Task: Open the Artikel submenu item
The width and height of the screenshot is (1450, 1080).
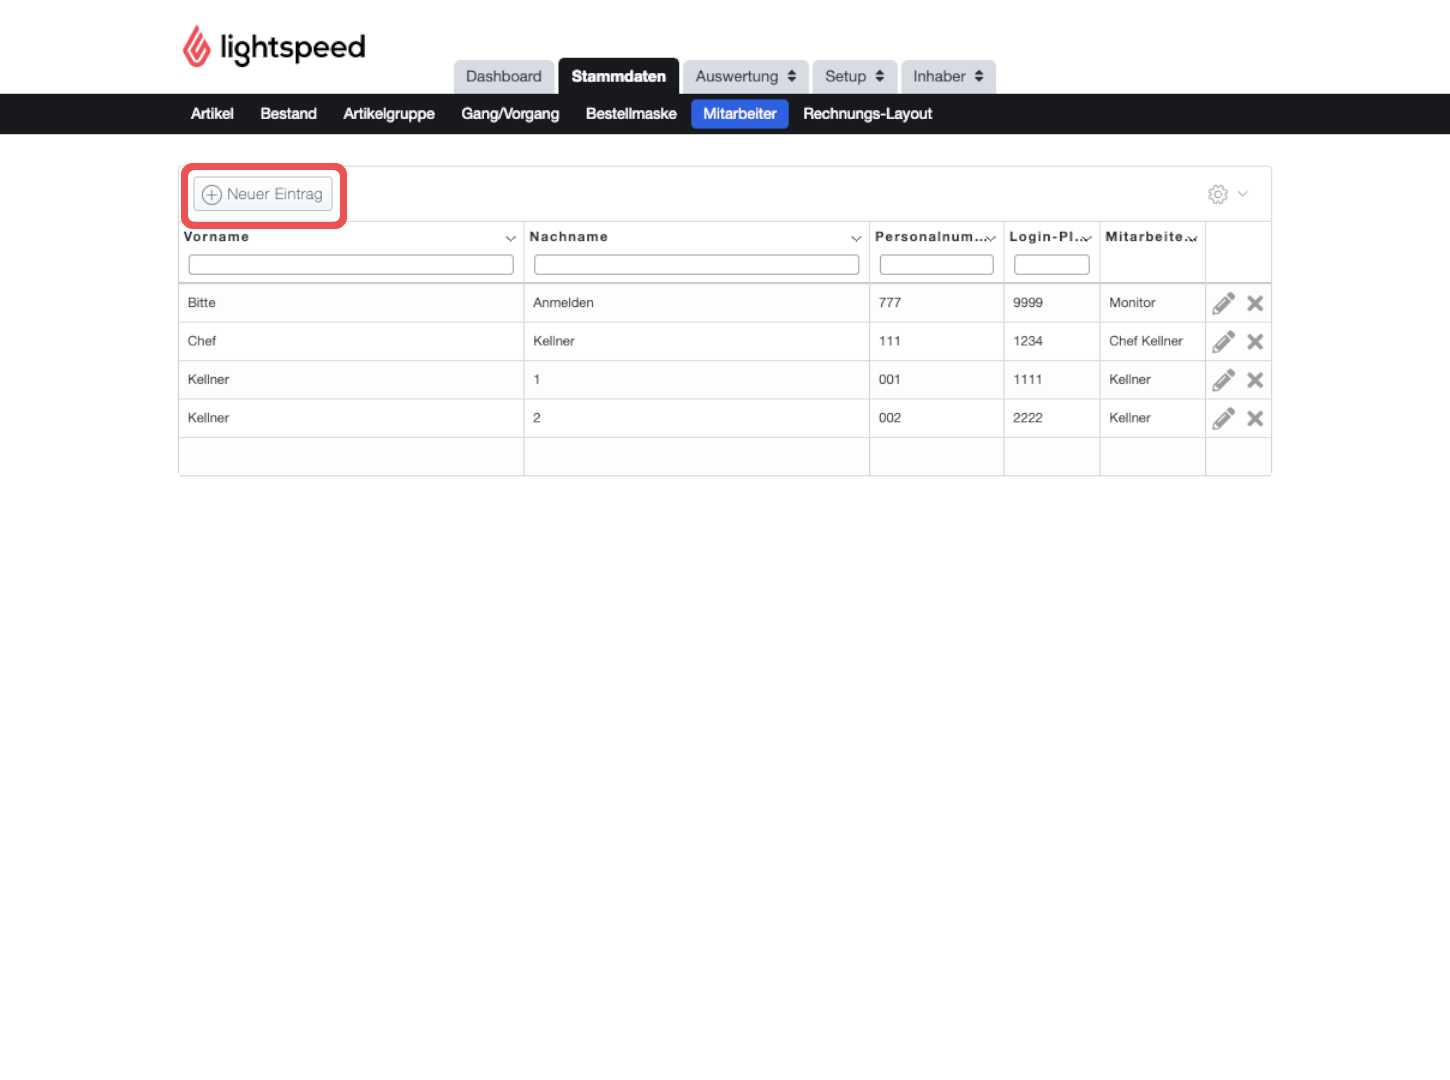Action: 212,114
